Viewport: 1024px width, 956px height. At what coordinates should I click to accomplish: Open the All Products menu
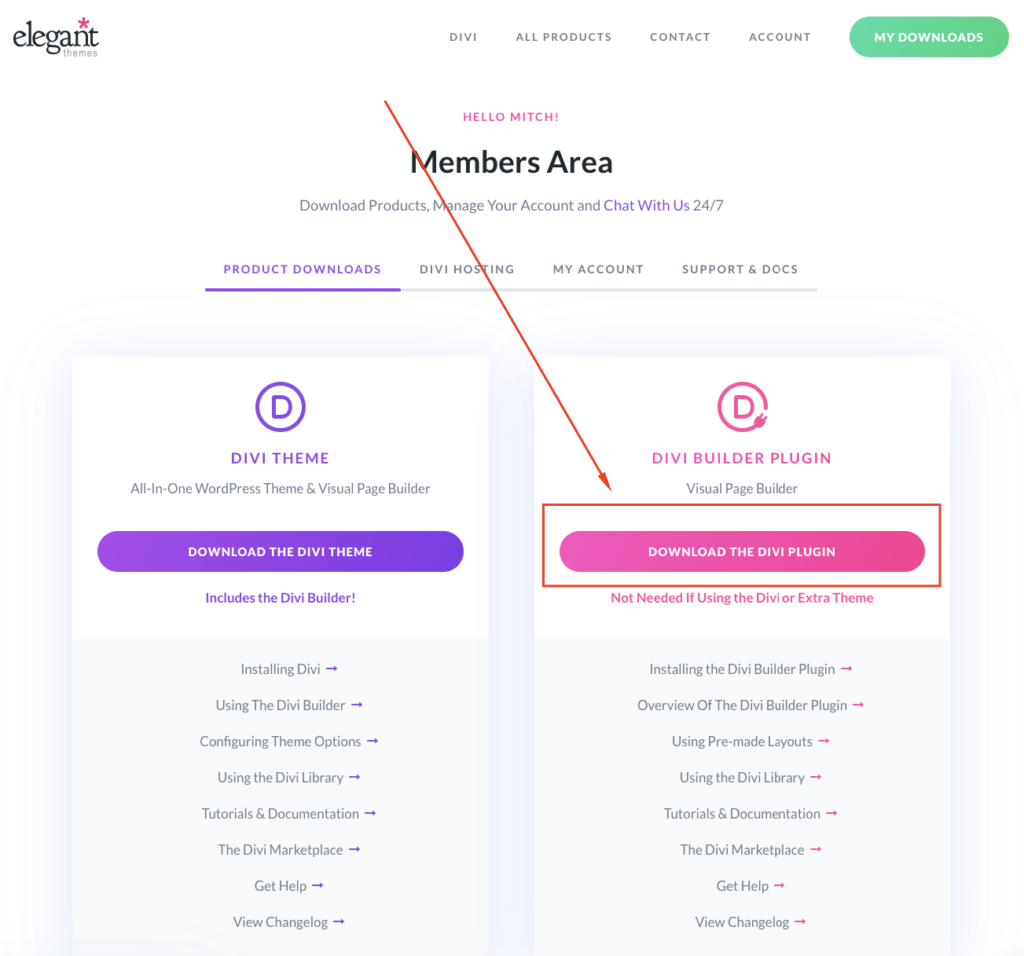(x=563, y=37)
